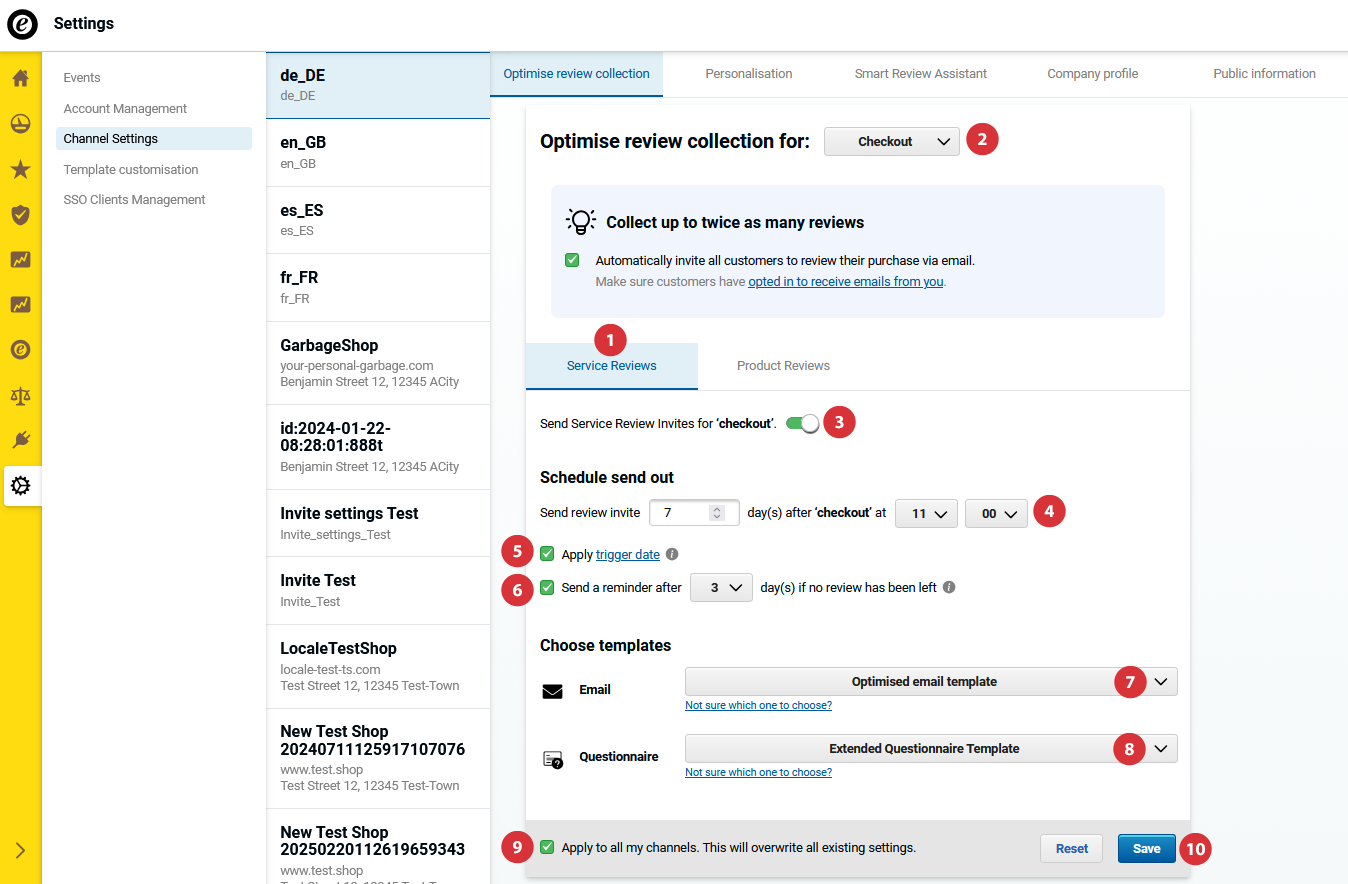The width and height of the screenshot is (1348, 884).
Task: Open the Home icon in sidebar
Action: pos(20,78)
